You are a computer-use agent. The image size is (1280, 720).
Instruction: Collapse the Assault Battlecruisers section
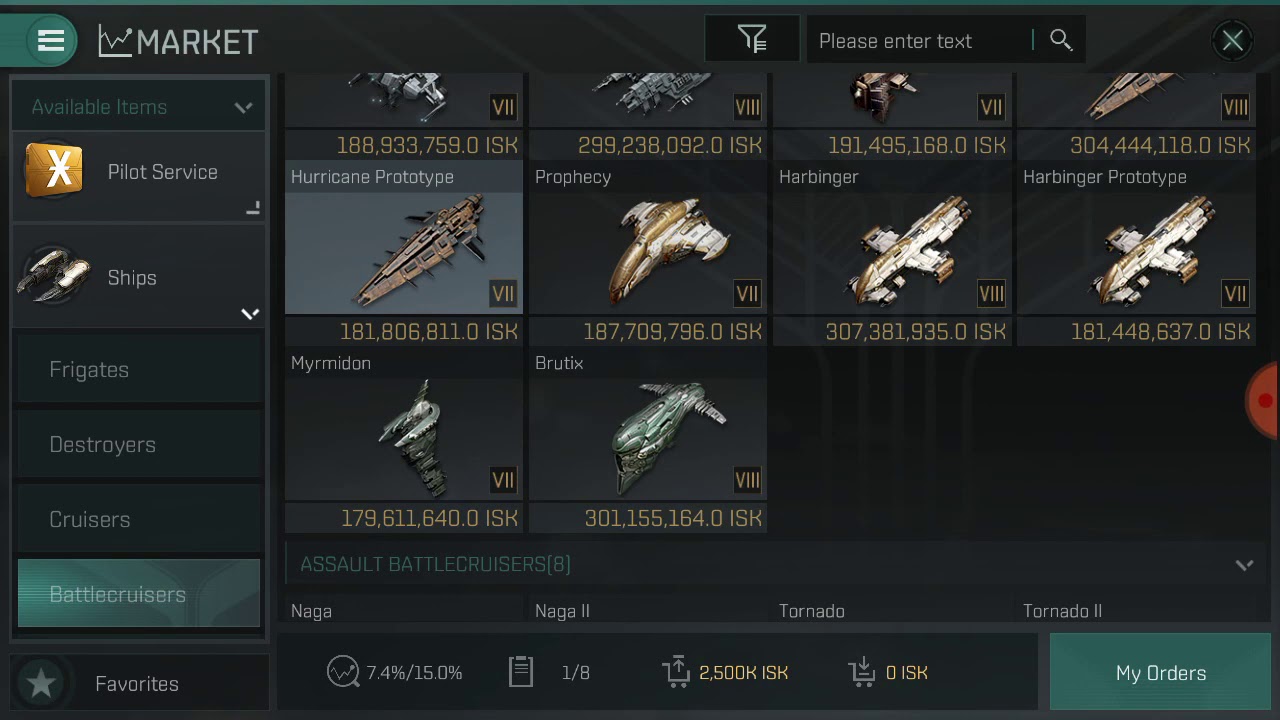(1244, 565)
